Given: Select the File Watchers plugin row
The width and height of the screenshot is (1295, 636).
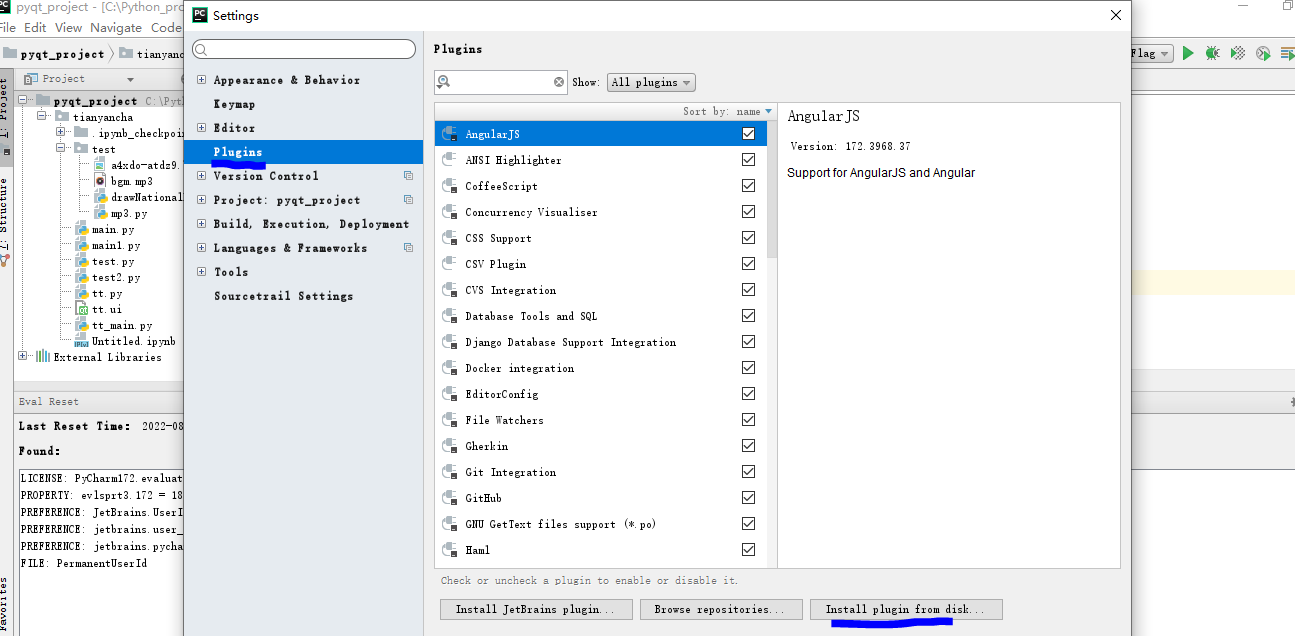Looking at the screenshot, I should tap(601, 420).
